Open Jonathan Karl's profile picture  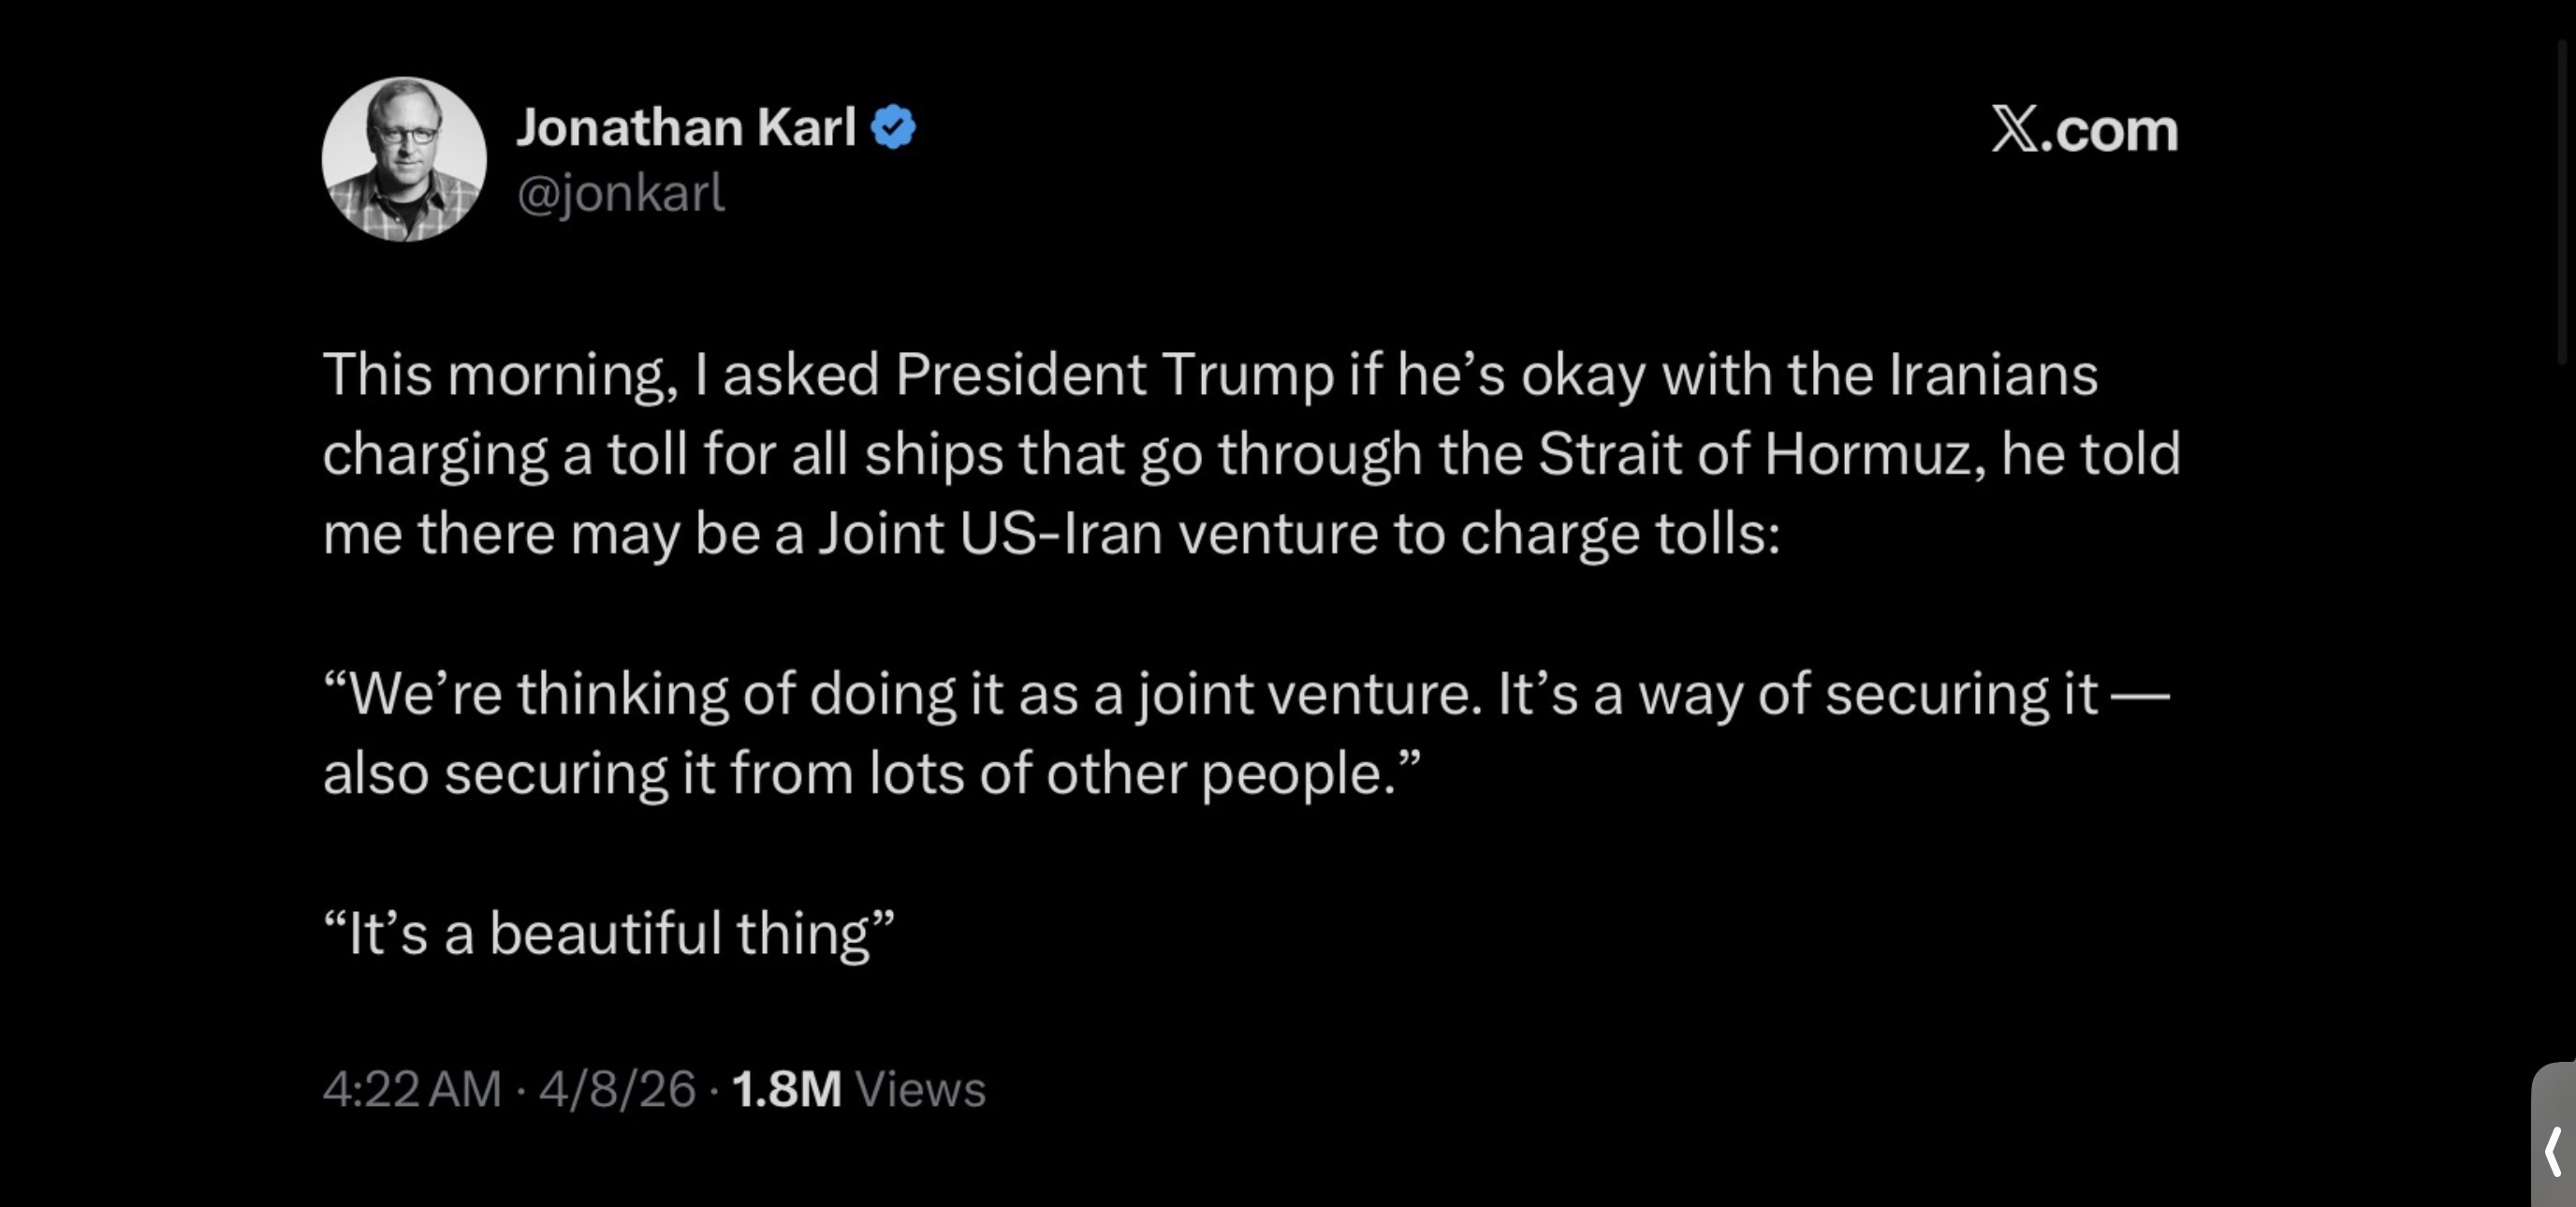pyautogui.click(x=404, y=160)
